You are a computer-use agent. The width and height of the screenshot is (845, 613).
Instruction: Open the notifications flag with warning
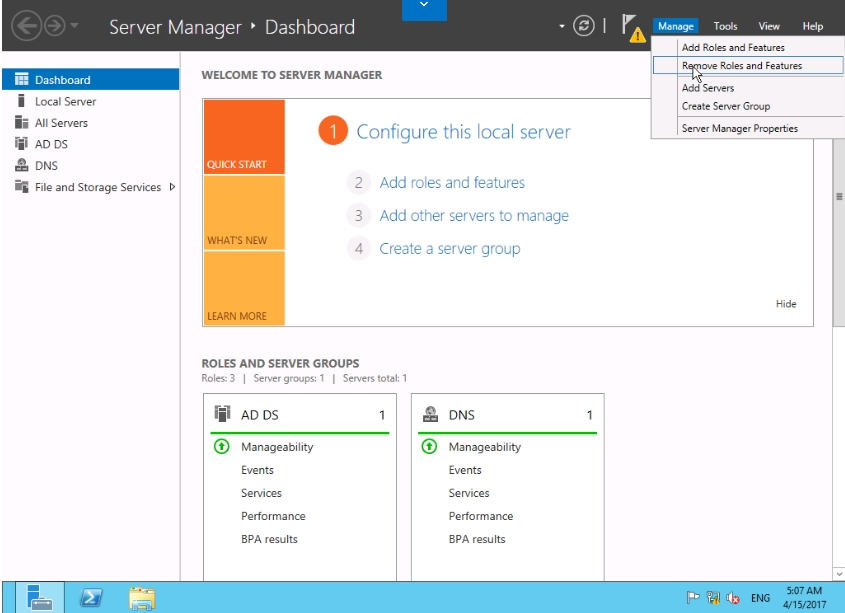633,28
